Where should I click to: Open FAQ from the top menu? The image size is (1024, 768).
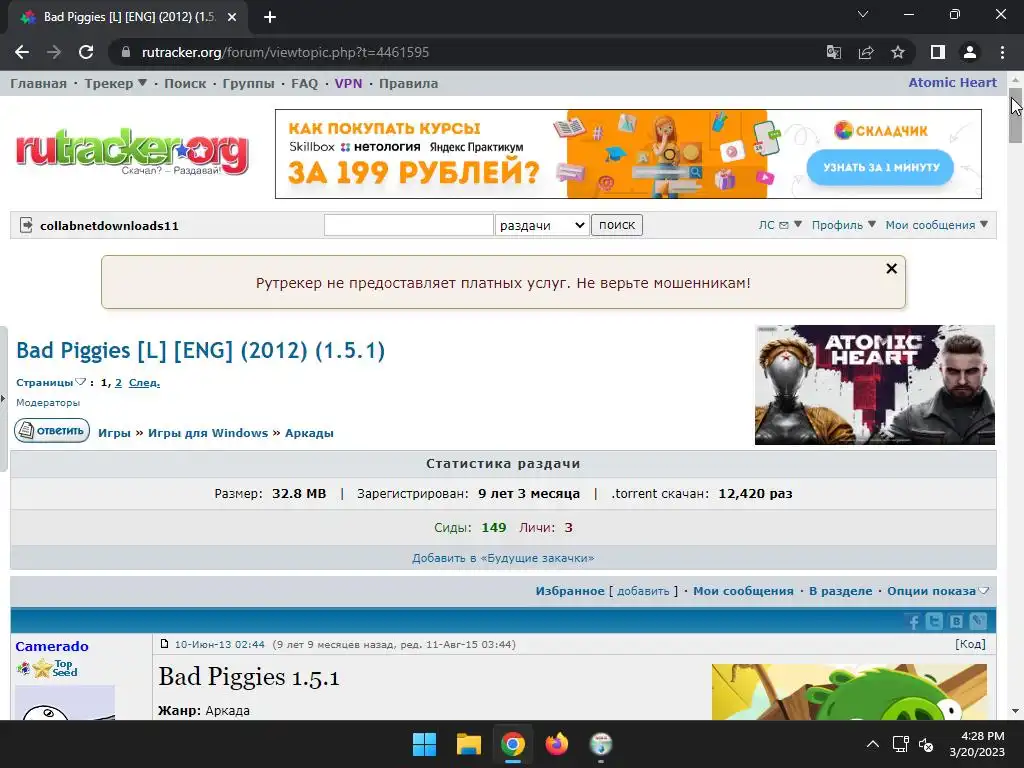pos(304,84)
